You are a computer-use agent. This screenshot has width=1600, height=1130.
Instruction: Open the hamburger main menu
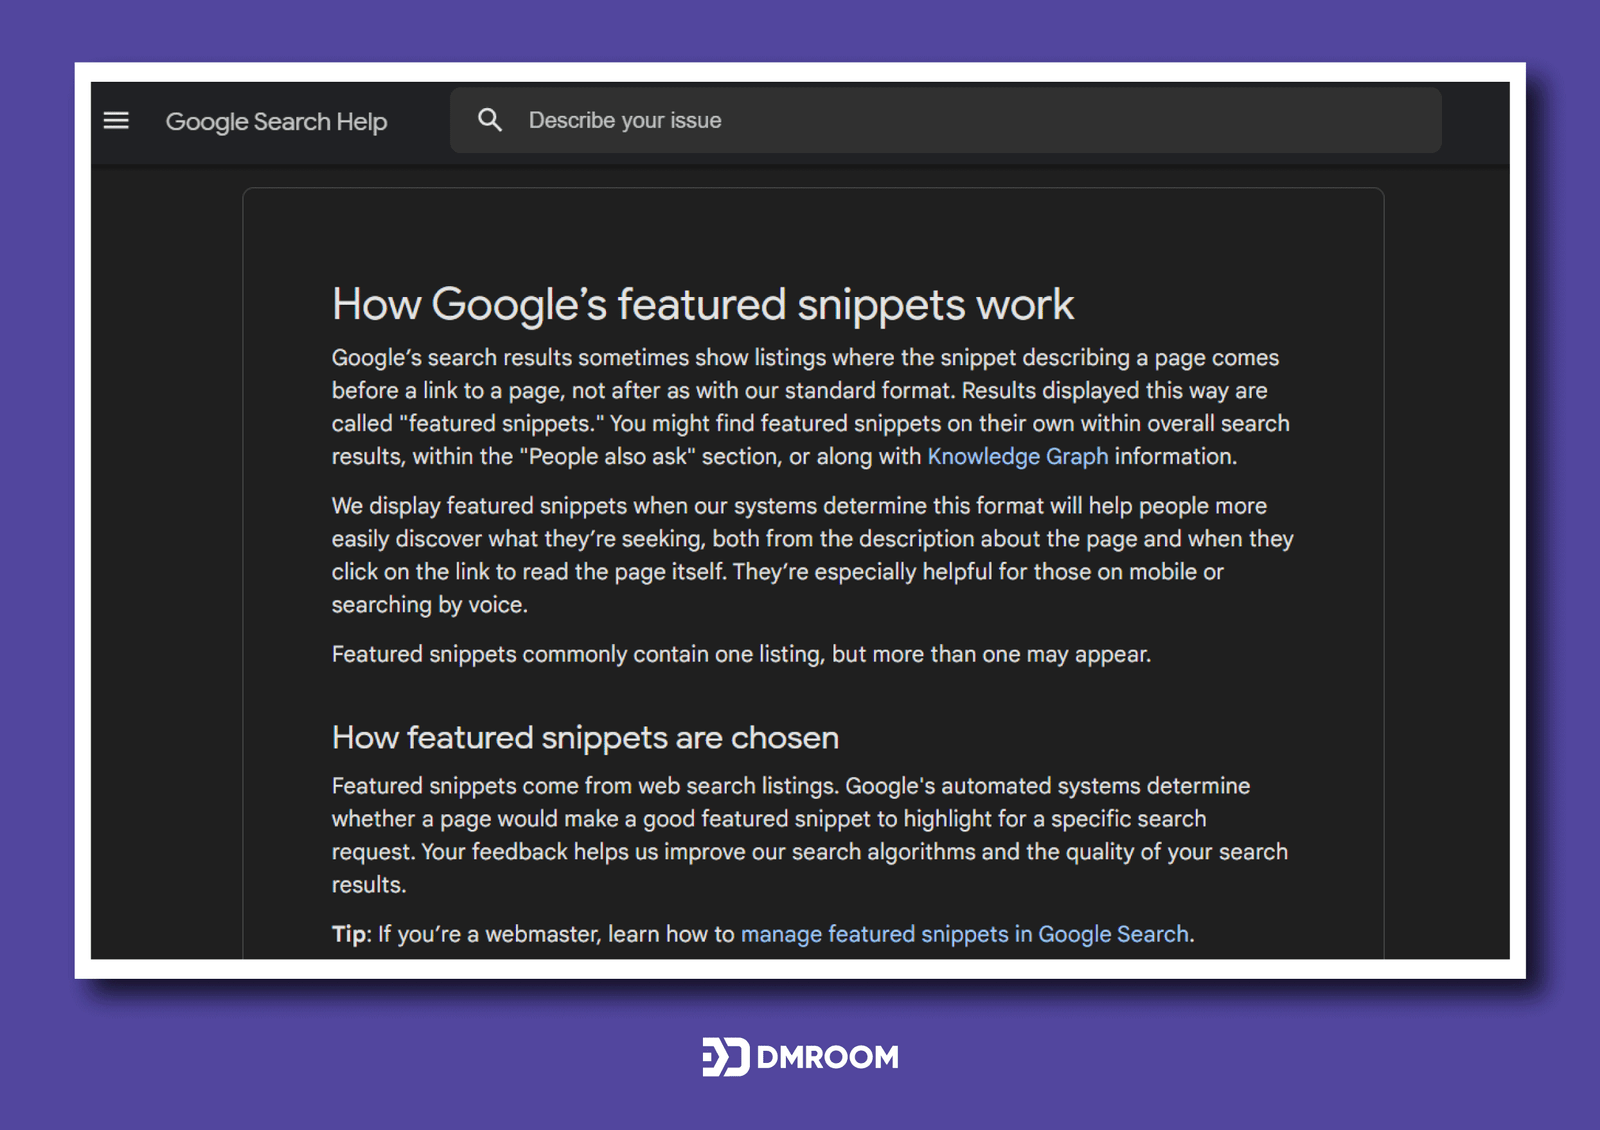pos(116,121)
